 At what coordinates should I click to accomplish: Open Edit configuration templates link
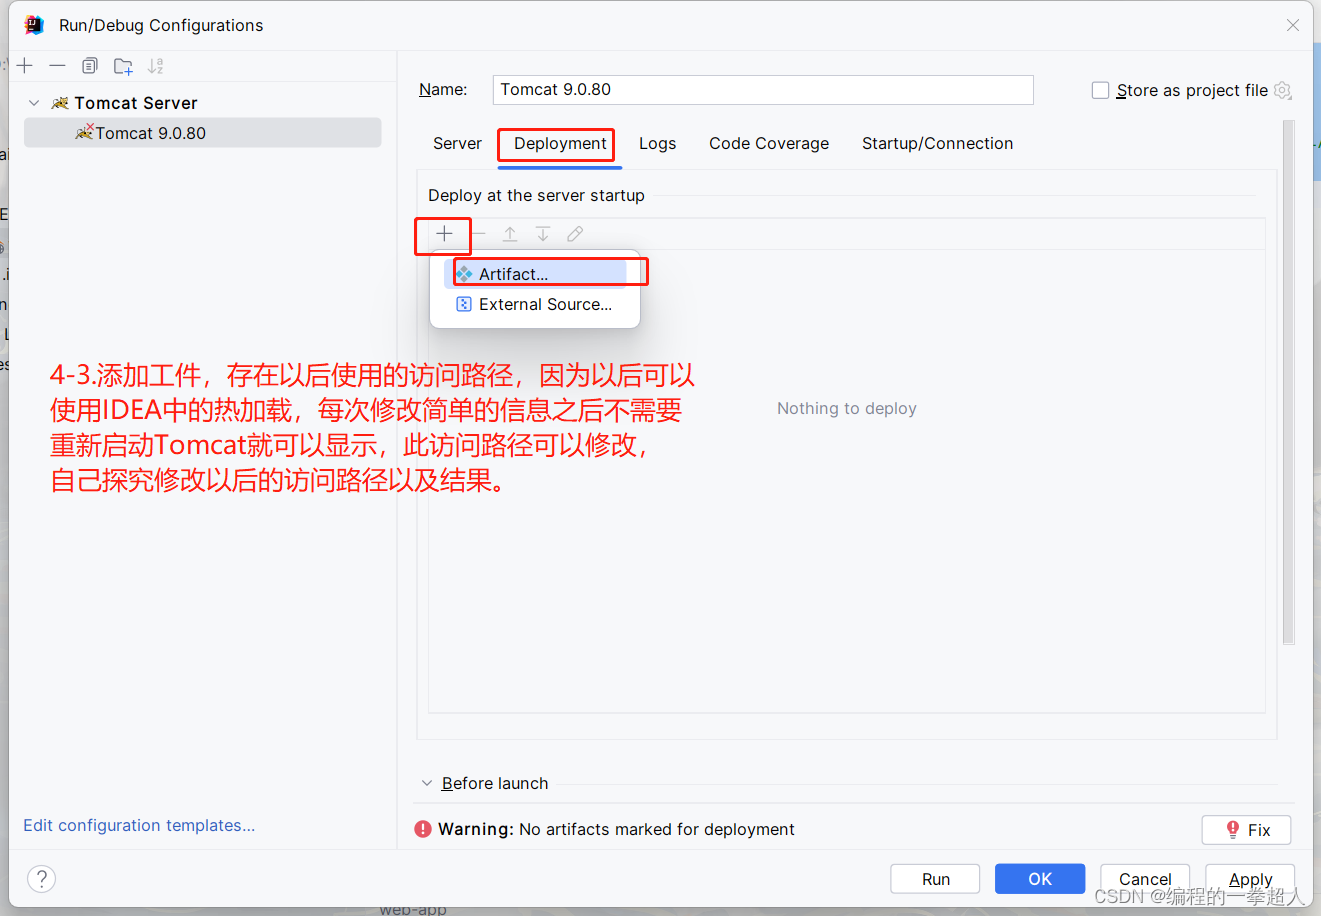pyautogui.click(x=139, y=825)
